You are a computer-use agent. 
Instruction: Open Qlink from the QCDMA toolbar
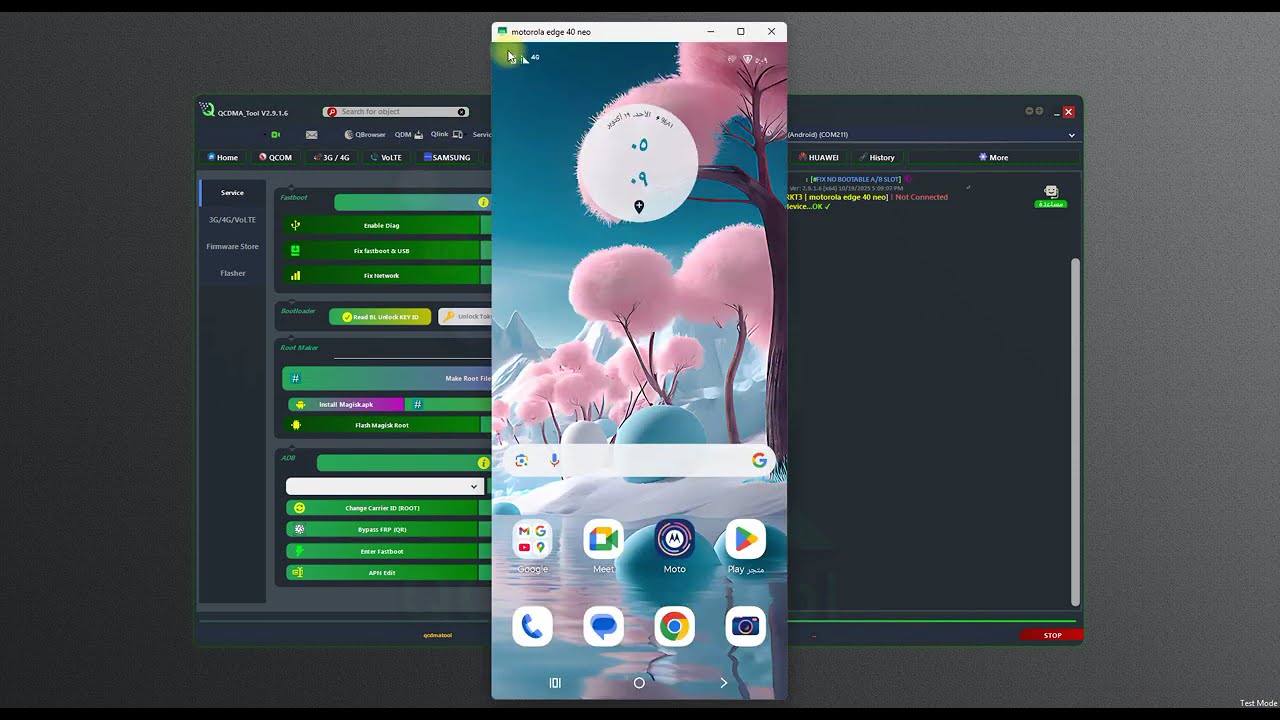447,134
